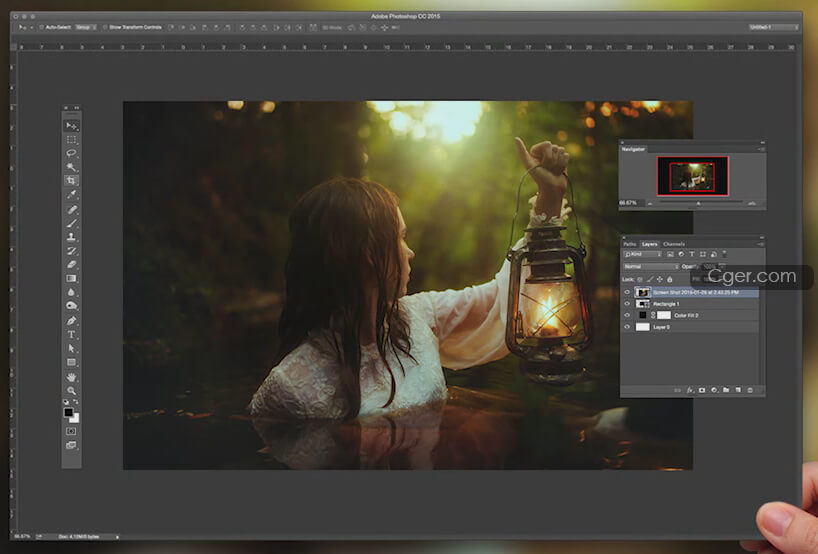Select the Brush tool

click(x=71, y=223)
